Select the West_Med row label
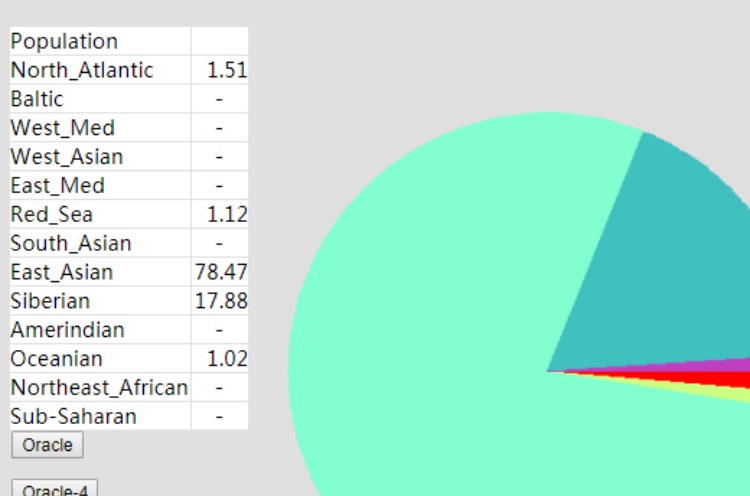Image resolution: width=750 pixels, height=496 pixels. coord(100,128)
